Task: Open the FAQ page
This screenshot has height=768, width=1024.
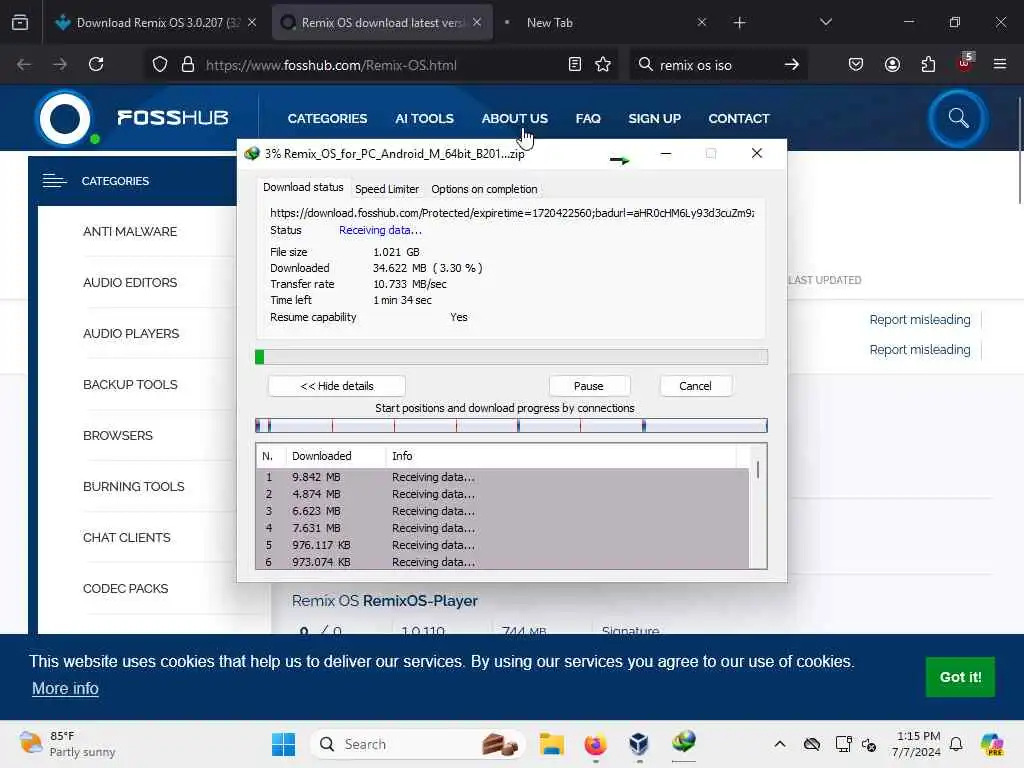Action: tap(588, 119)
